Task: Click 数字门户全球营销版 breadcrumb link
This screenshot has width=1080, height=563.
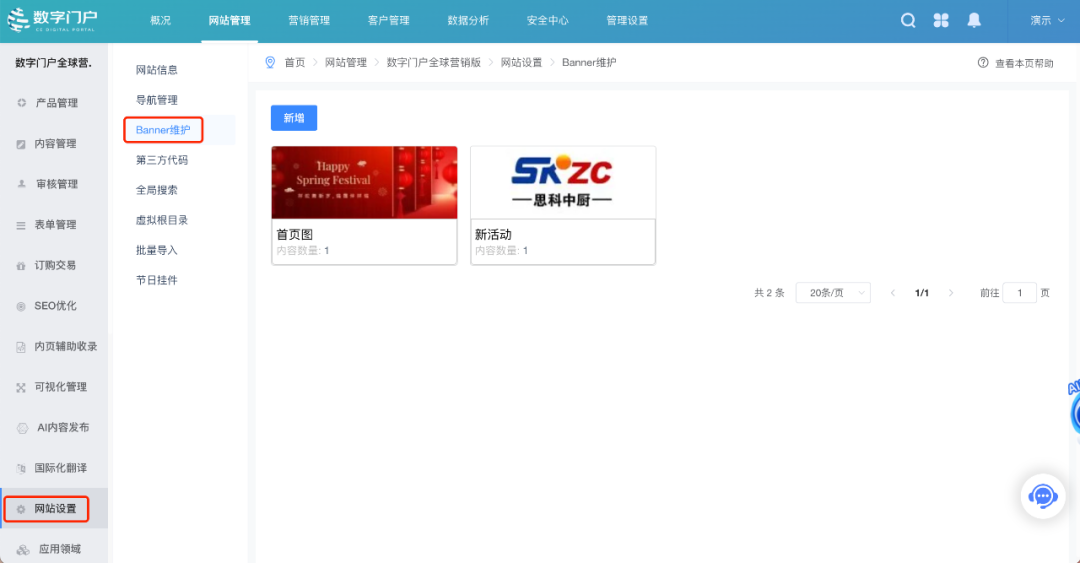Action: [434, 63]
